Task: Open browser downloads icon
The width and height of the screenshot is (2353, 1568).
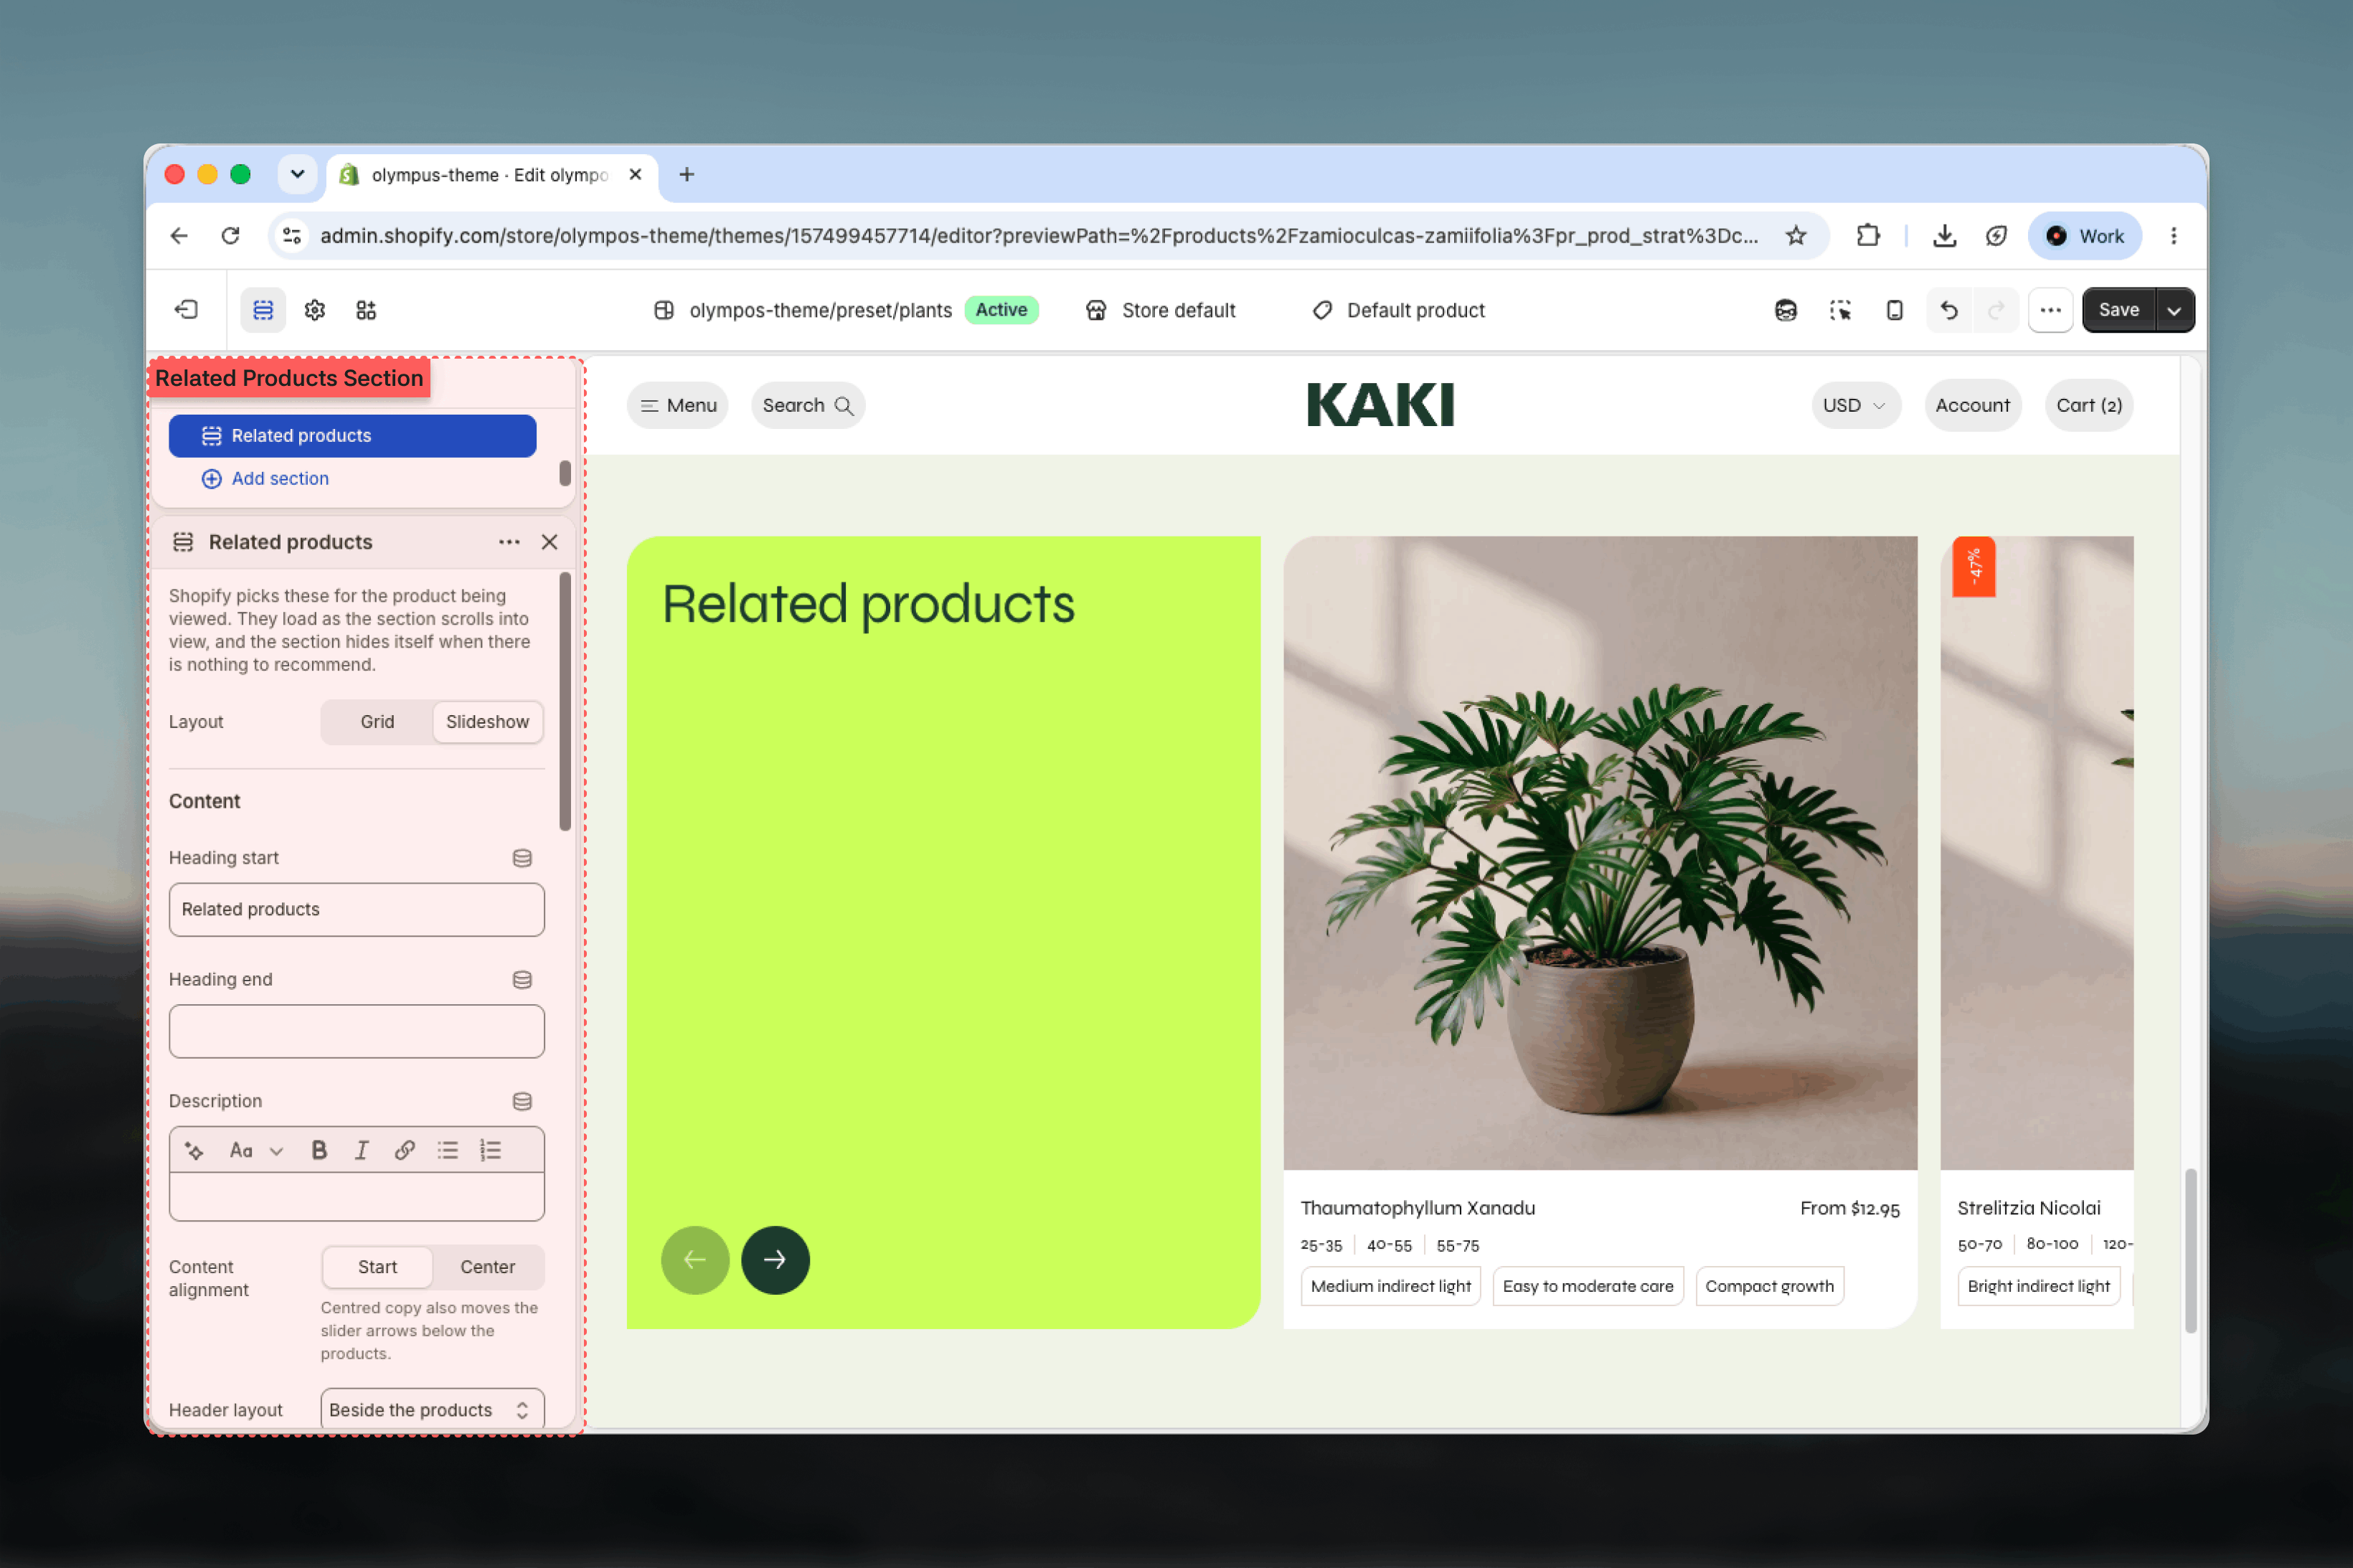Action: pos(1944,236)
